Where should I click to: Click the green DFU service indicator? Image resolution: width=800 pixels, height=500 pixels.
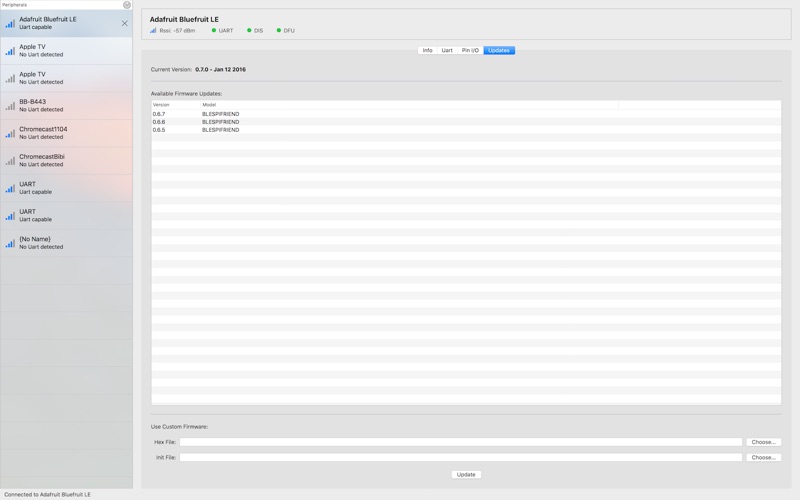[279, 31]
